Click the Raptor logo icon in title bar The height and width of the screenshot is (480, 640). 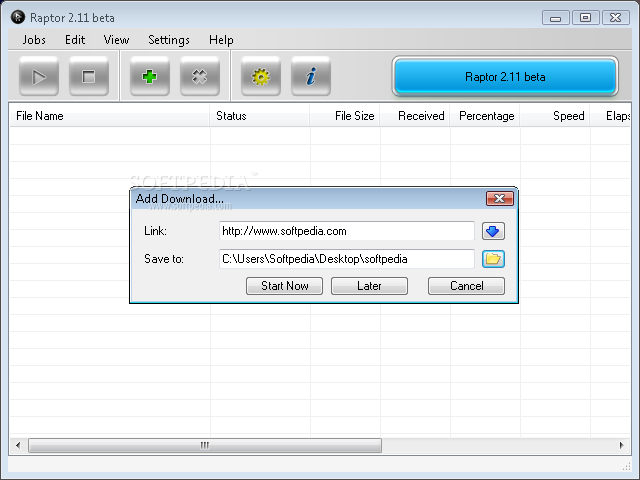point(18,17)
